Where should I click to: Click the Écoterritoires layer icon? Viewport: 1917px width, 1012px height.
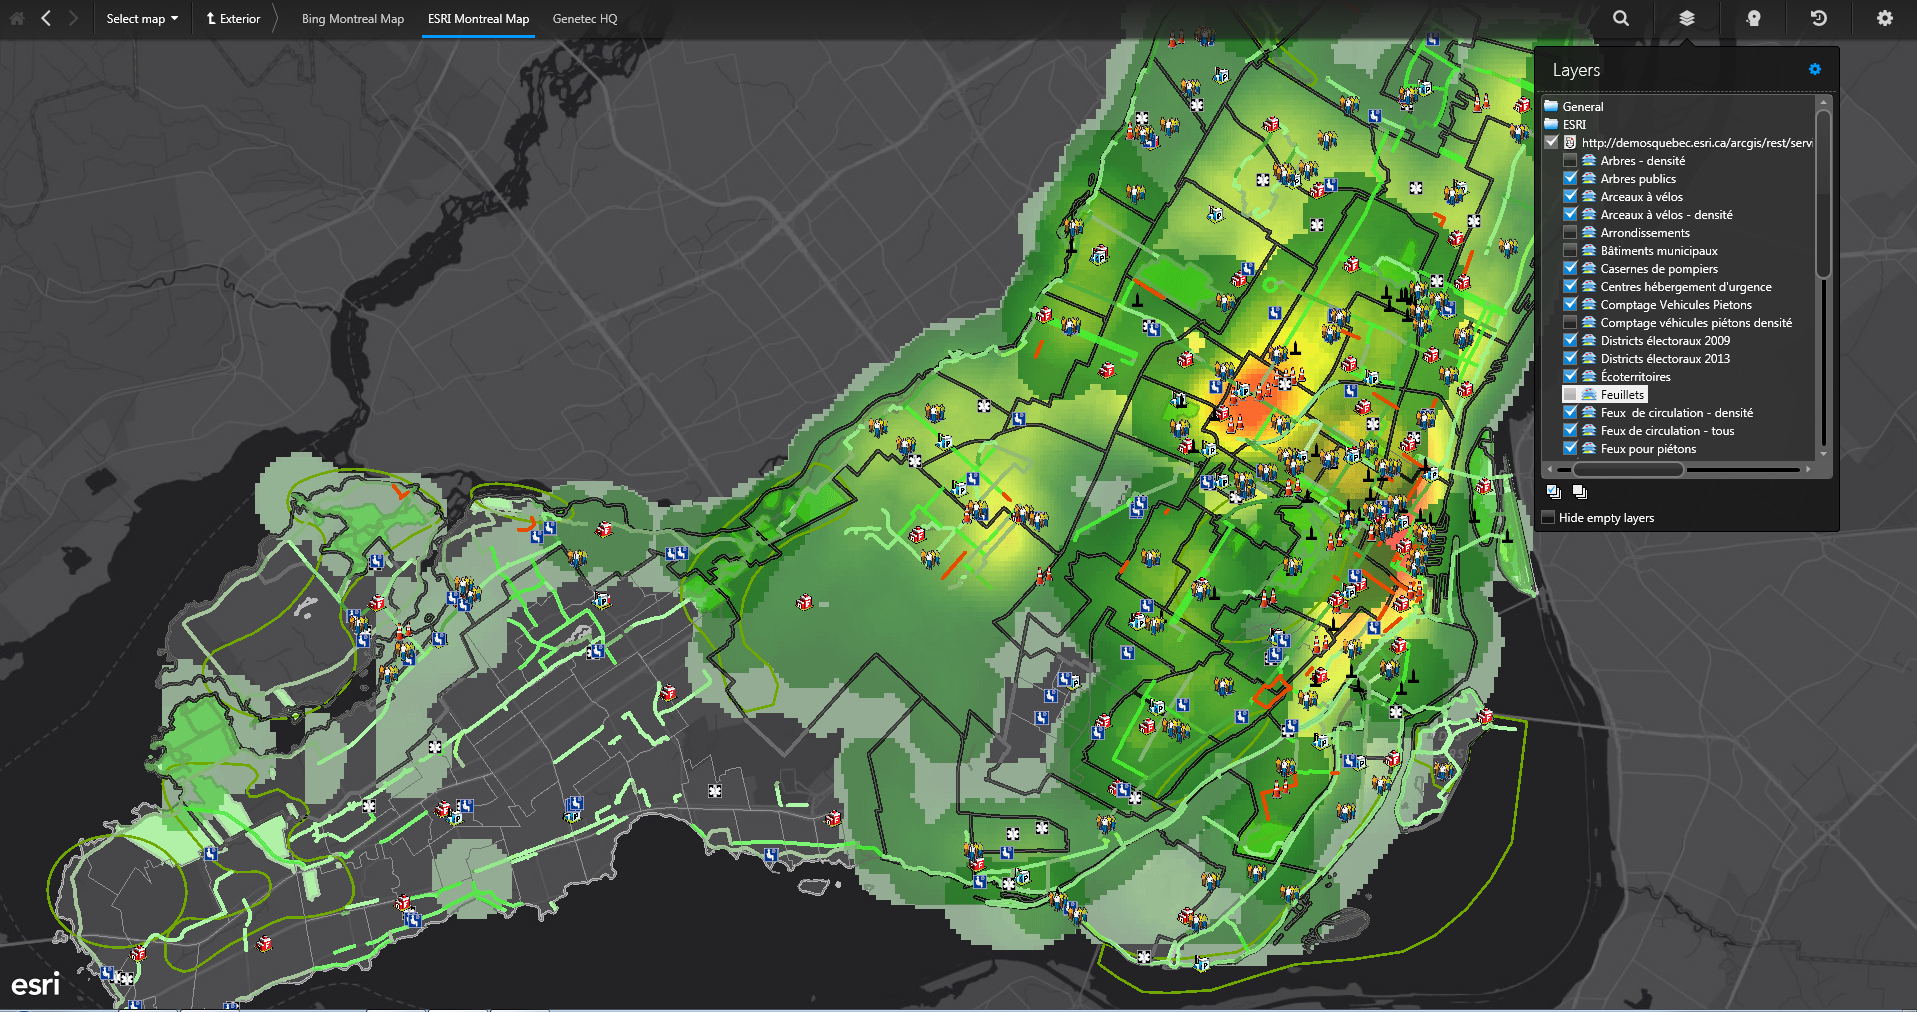coord(1588,376)
